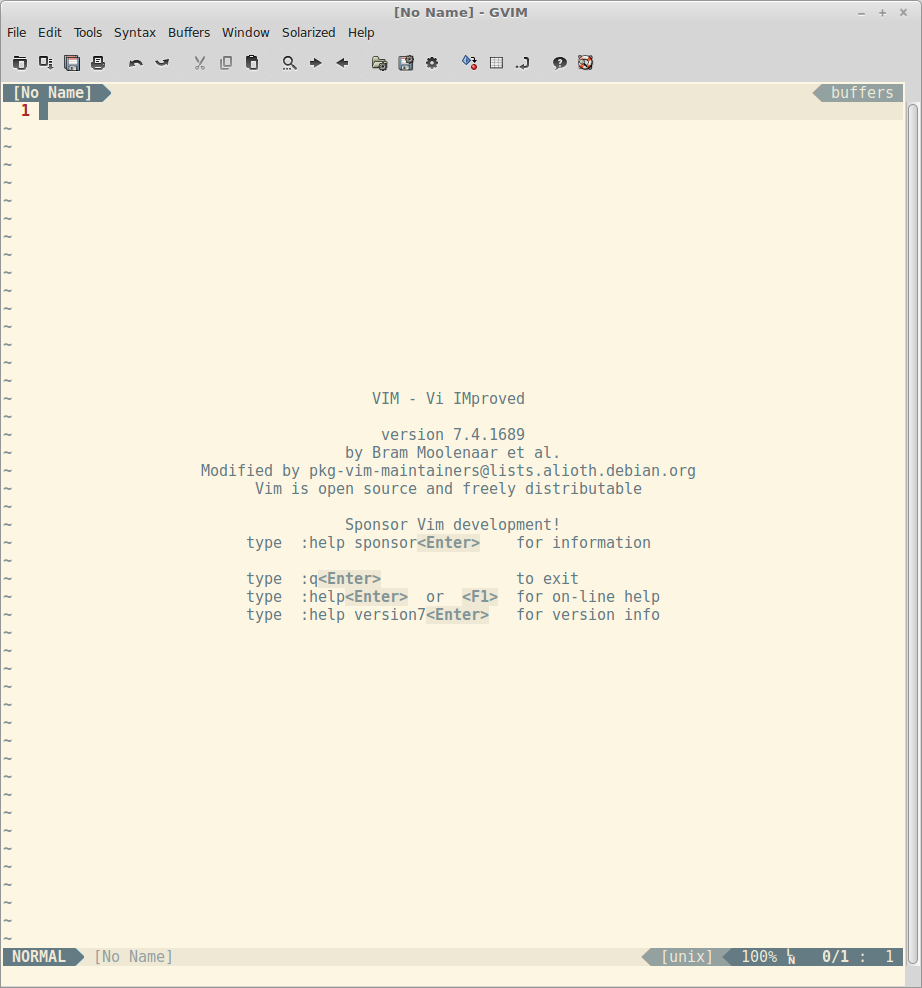Close the GVIM window
Screen dimensions: 922x988
click(903, 13)
